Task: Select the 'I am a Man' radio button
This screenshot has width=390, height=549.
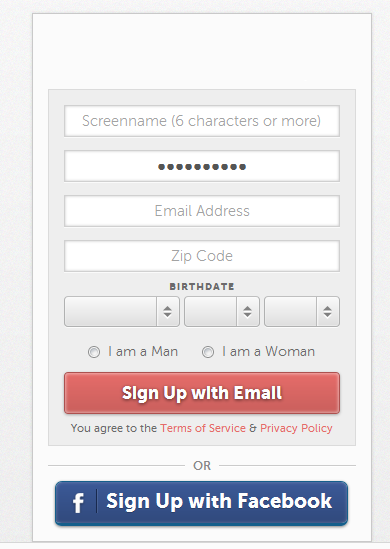Action: coord(94,352)
